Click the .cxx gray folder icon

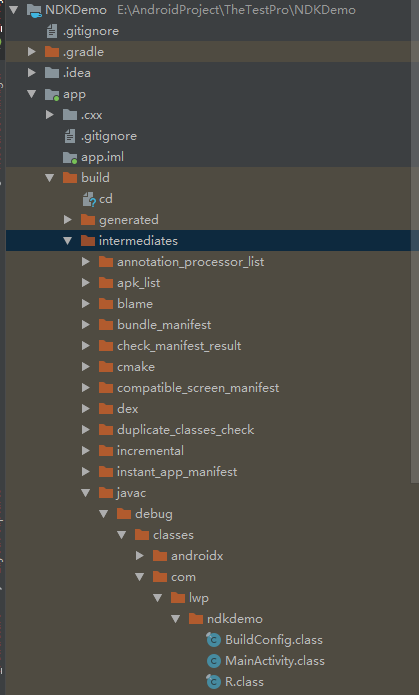click(70, 115)
